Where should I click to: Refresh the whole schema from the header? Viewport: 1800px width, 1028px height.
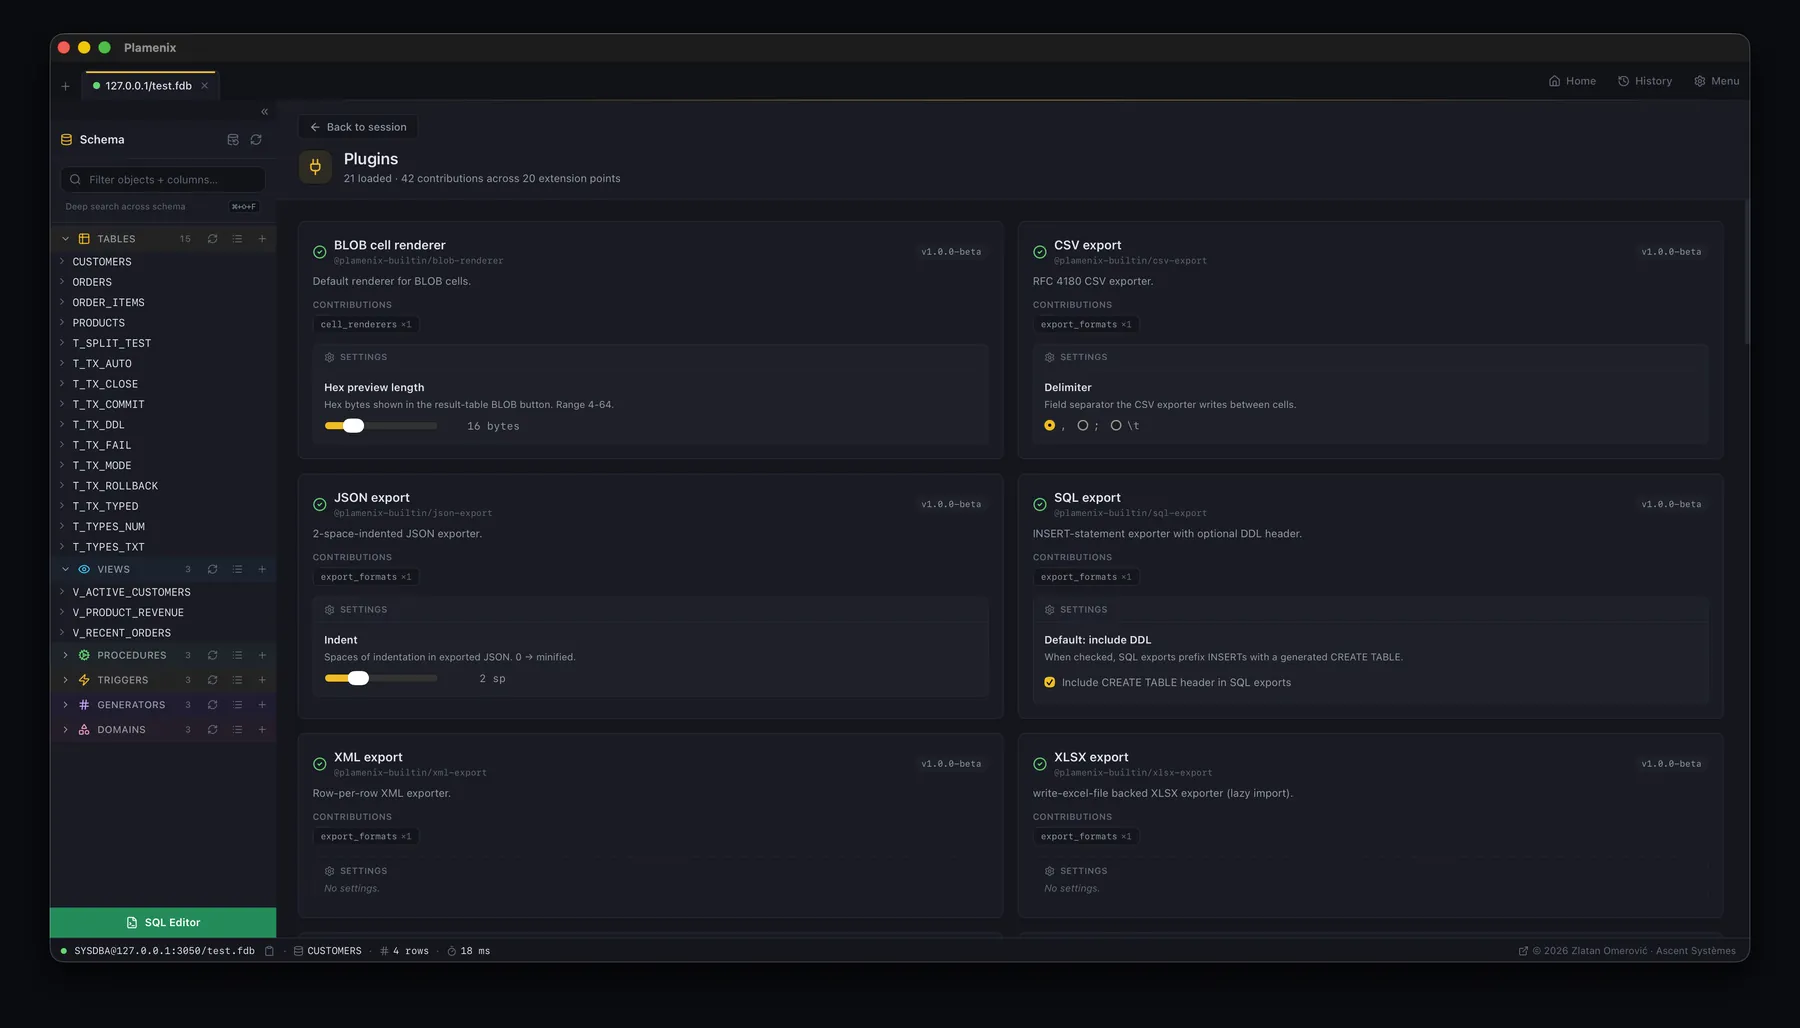256,140
